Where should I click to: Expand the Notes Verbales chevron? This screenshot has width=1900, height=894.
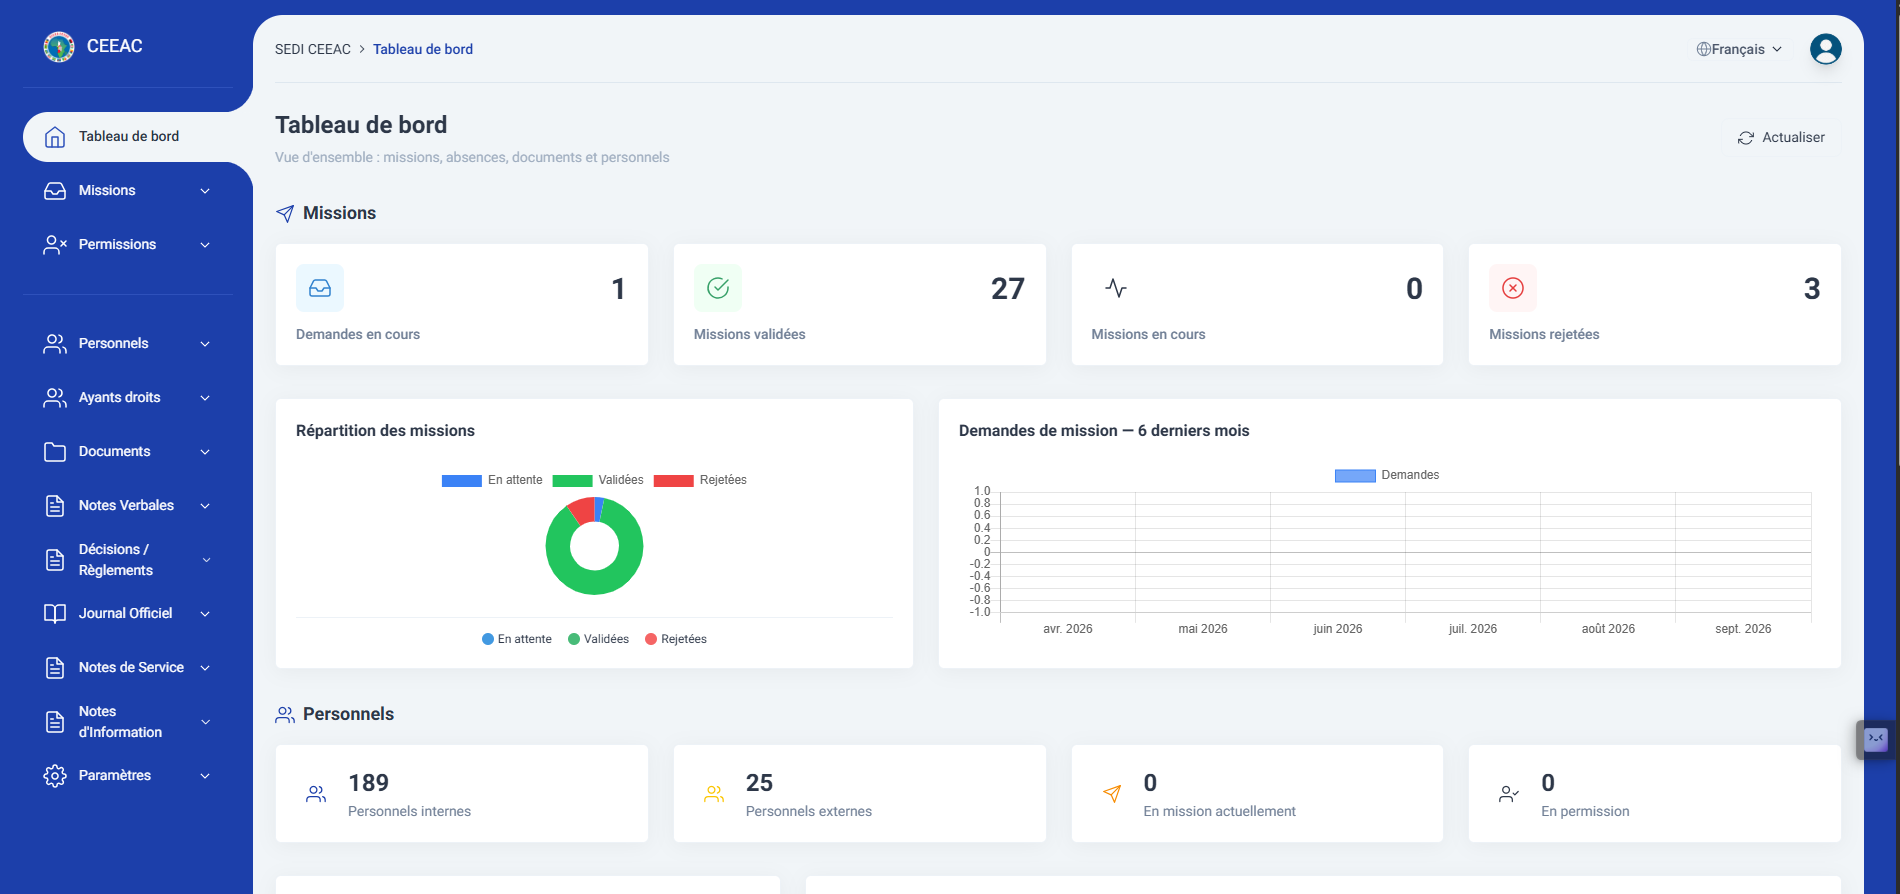click(205, 506)
